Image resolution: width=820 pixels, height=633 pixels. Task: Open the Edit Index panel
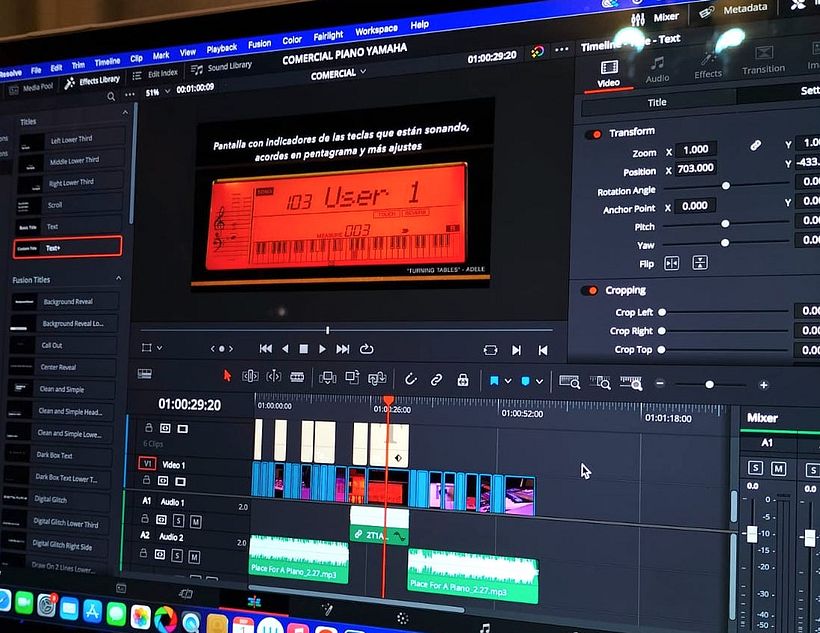[x=155, y=74]
